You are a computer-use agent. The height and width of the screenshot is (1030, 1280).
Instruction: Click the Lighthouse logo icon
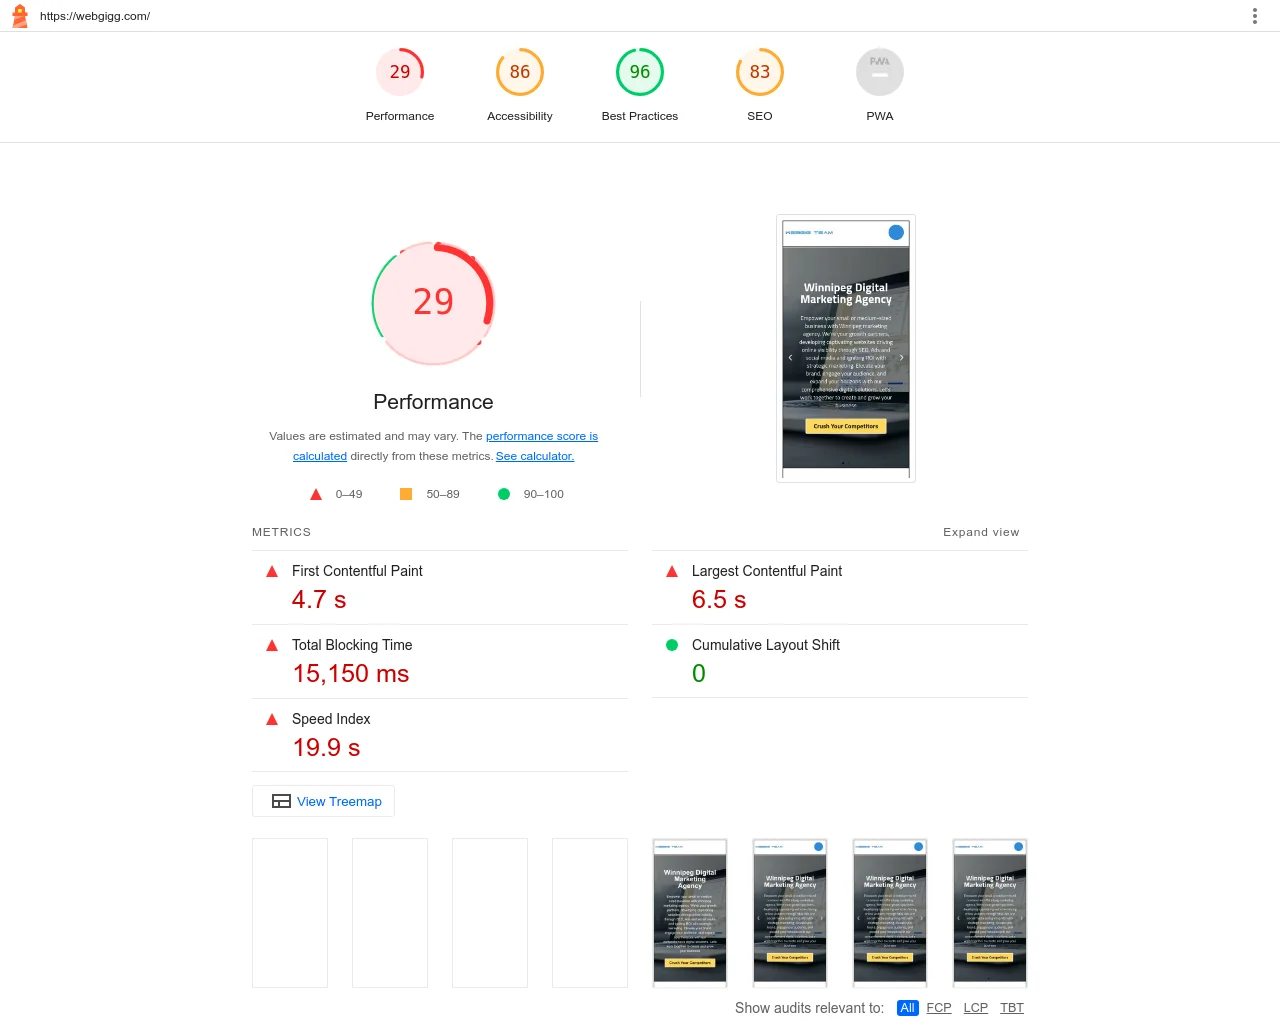tap(20, 16)
